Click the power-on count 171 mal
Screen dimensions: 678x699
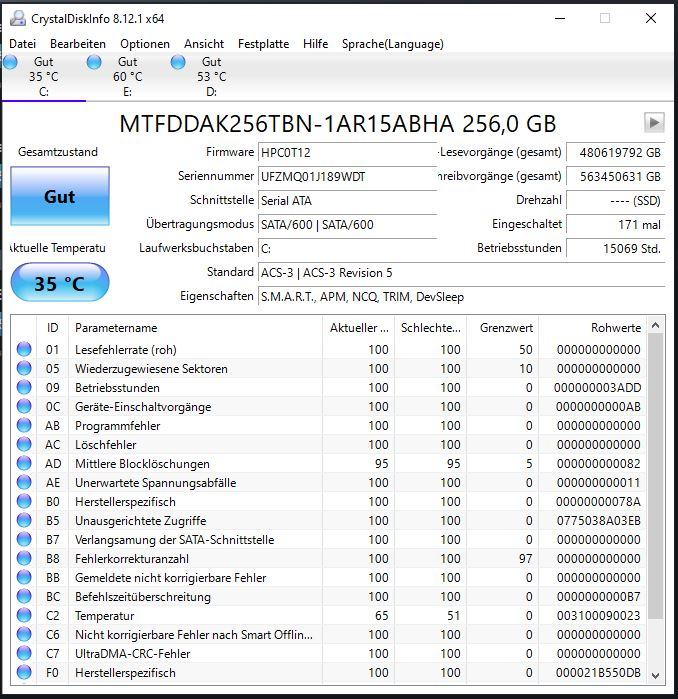pyautogui.click(x=616, y=224)
